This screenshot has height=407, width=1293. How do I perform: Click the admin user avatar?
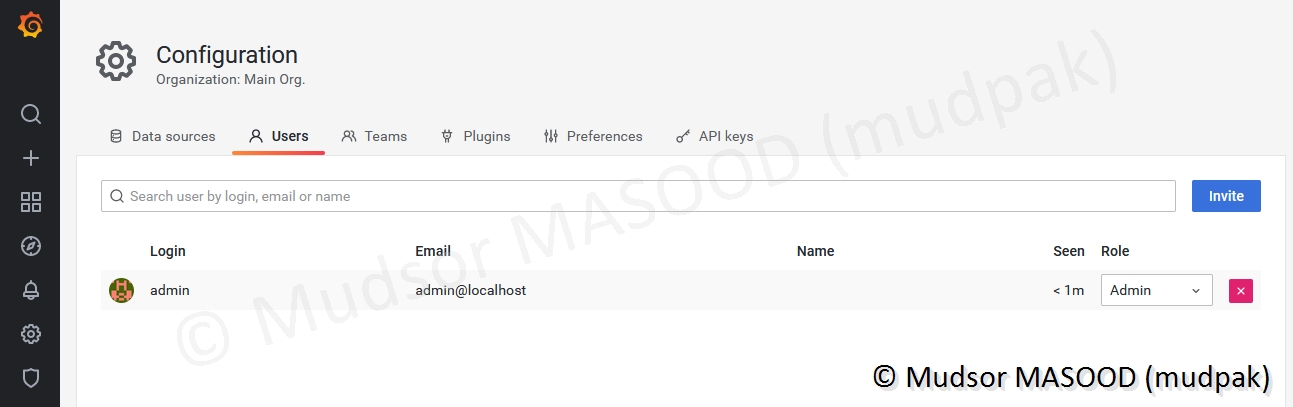click(121, 290)
